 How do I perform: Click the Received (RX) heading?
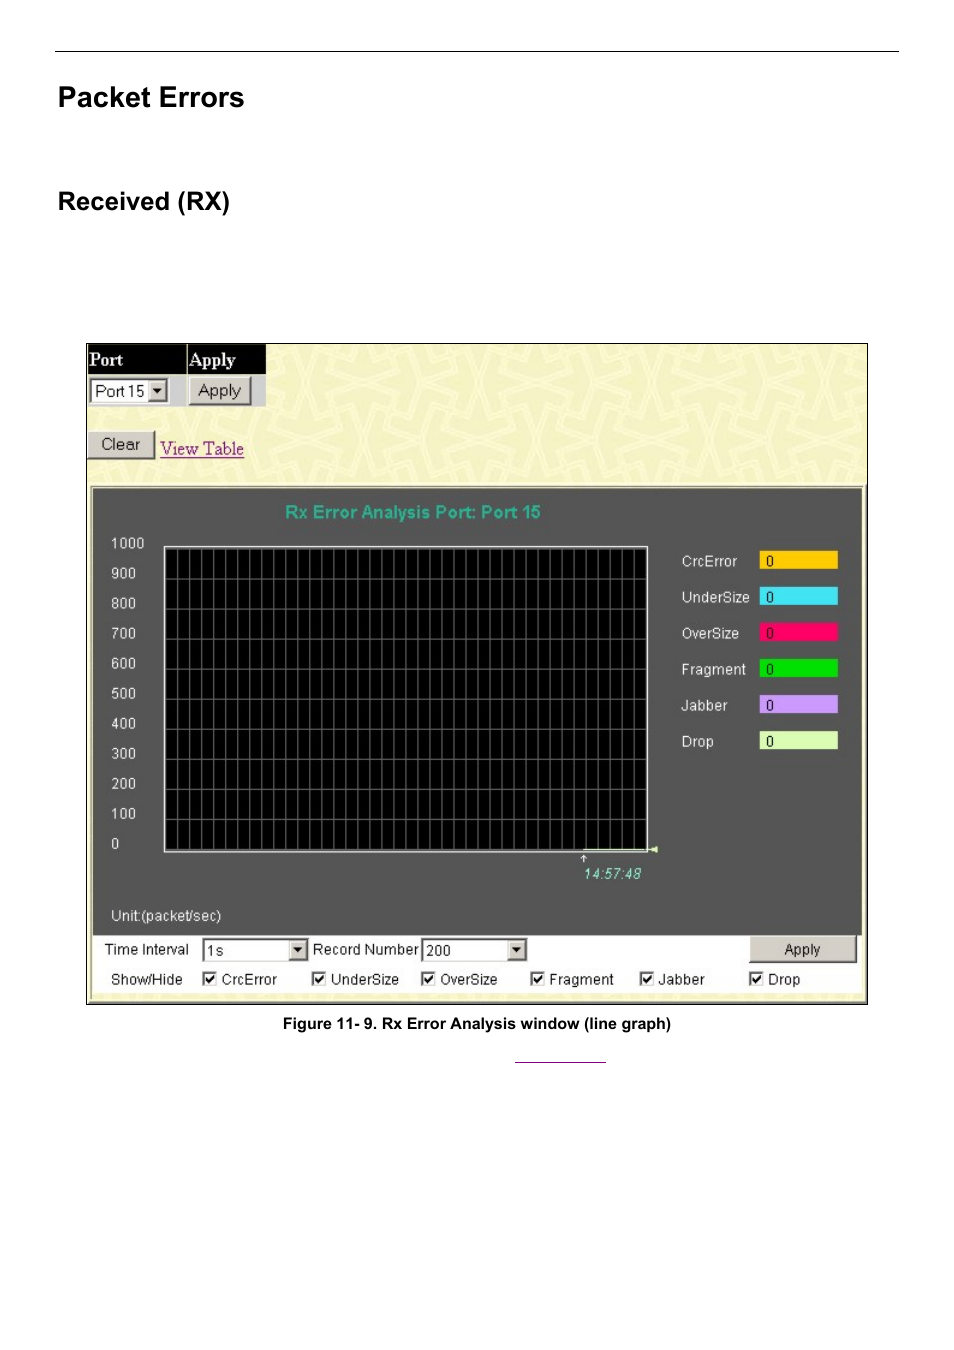pyautogui.click(x=144, y=202)
